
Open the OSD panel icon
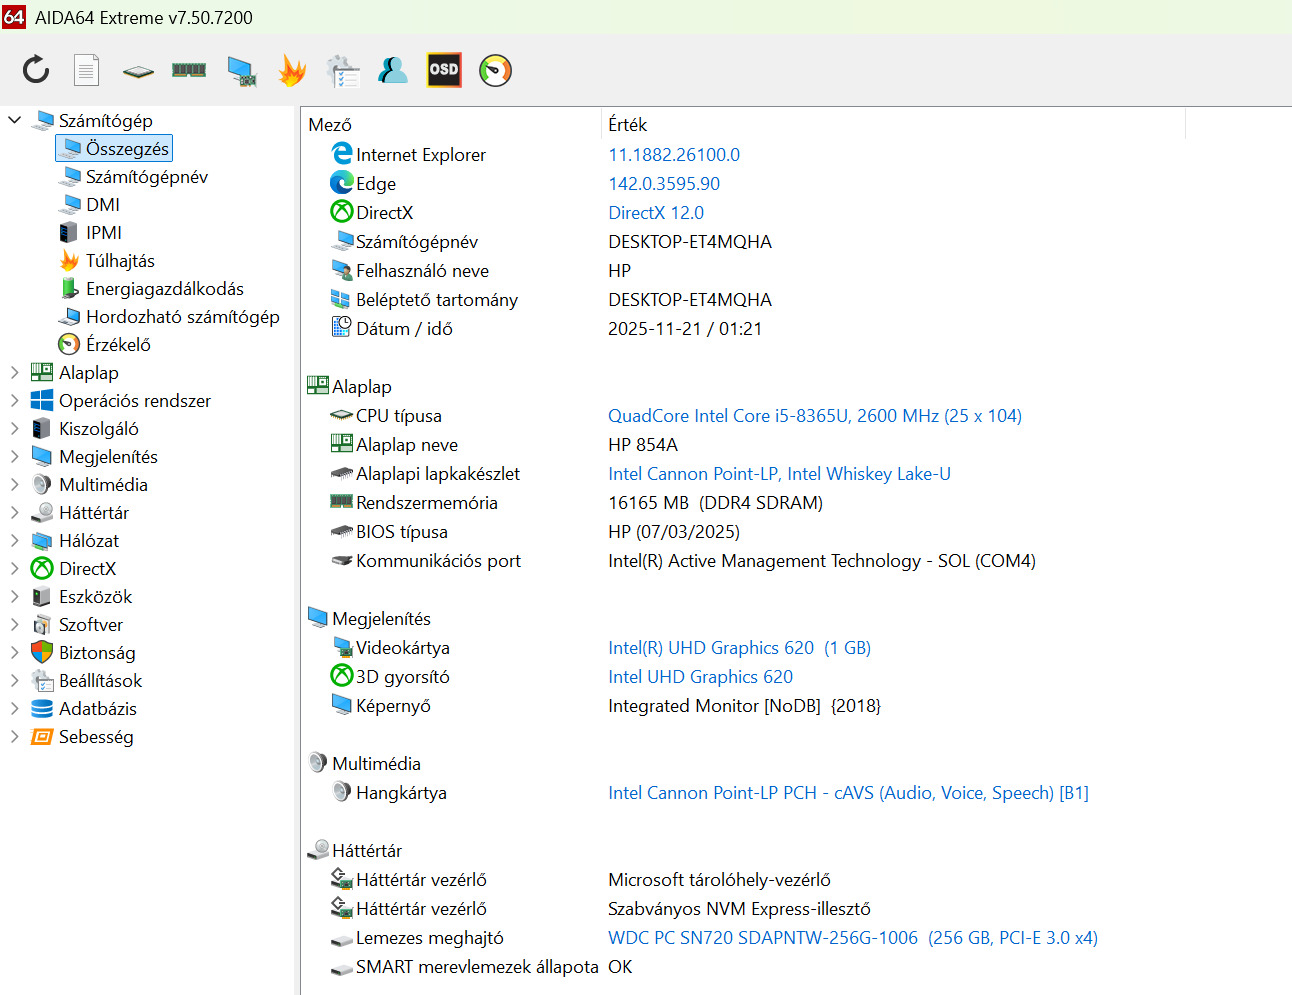pyautogui.click(x=444, y=70)
